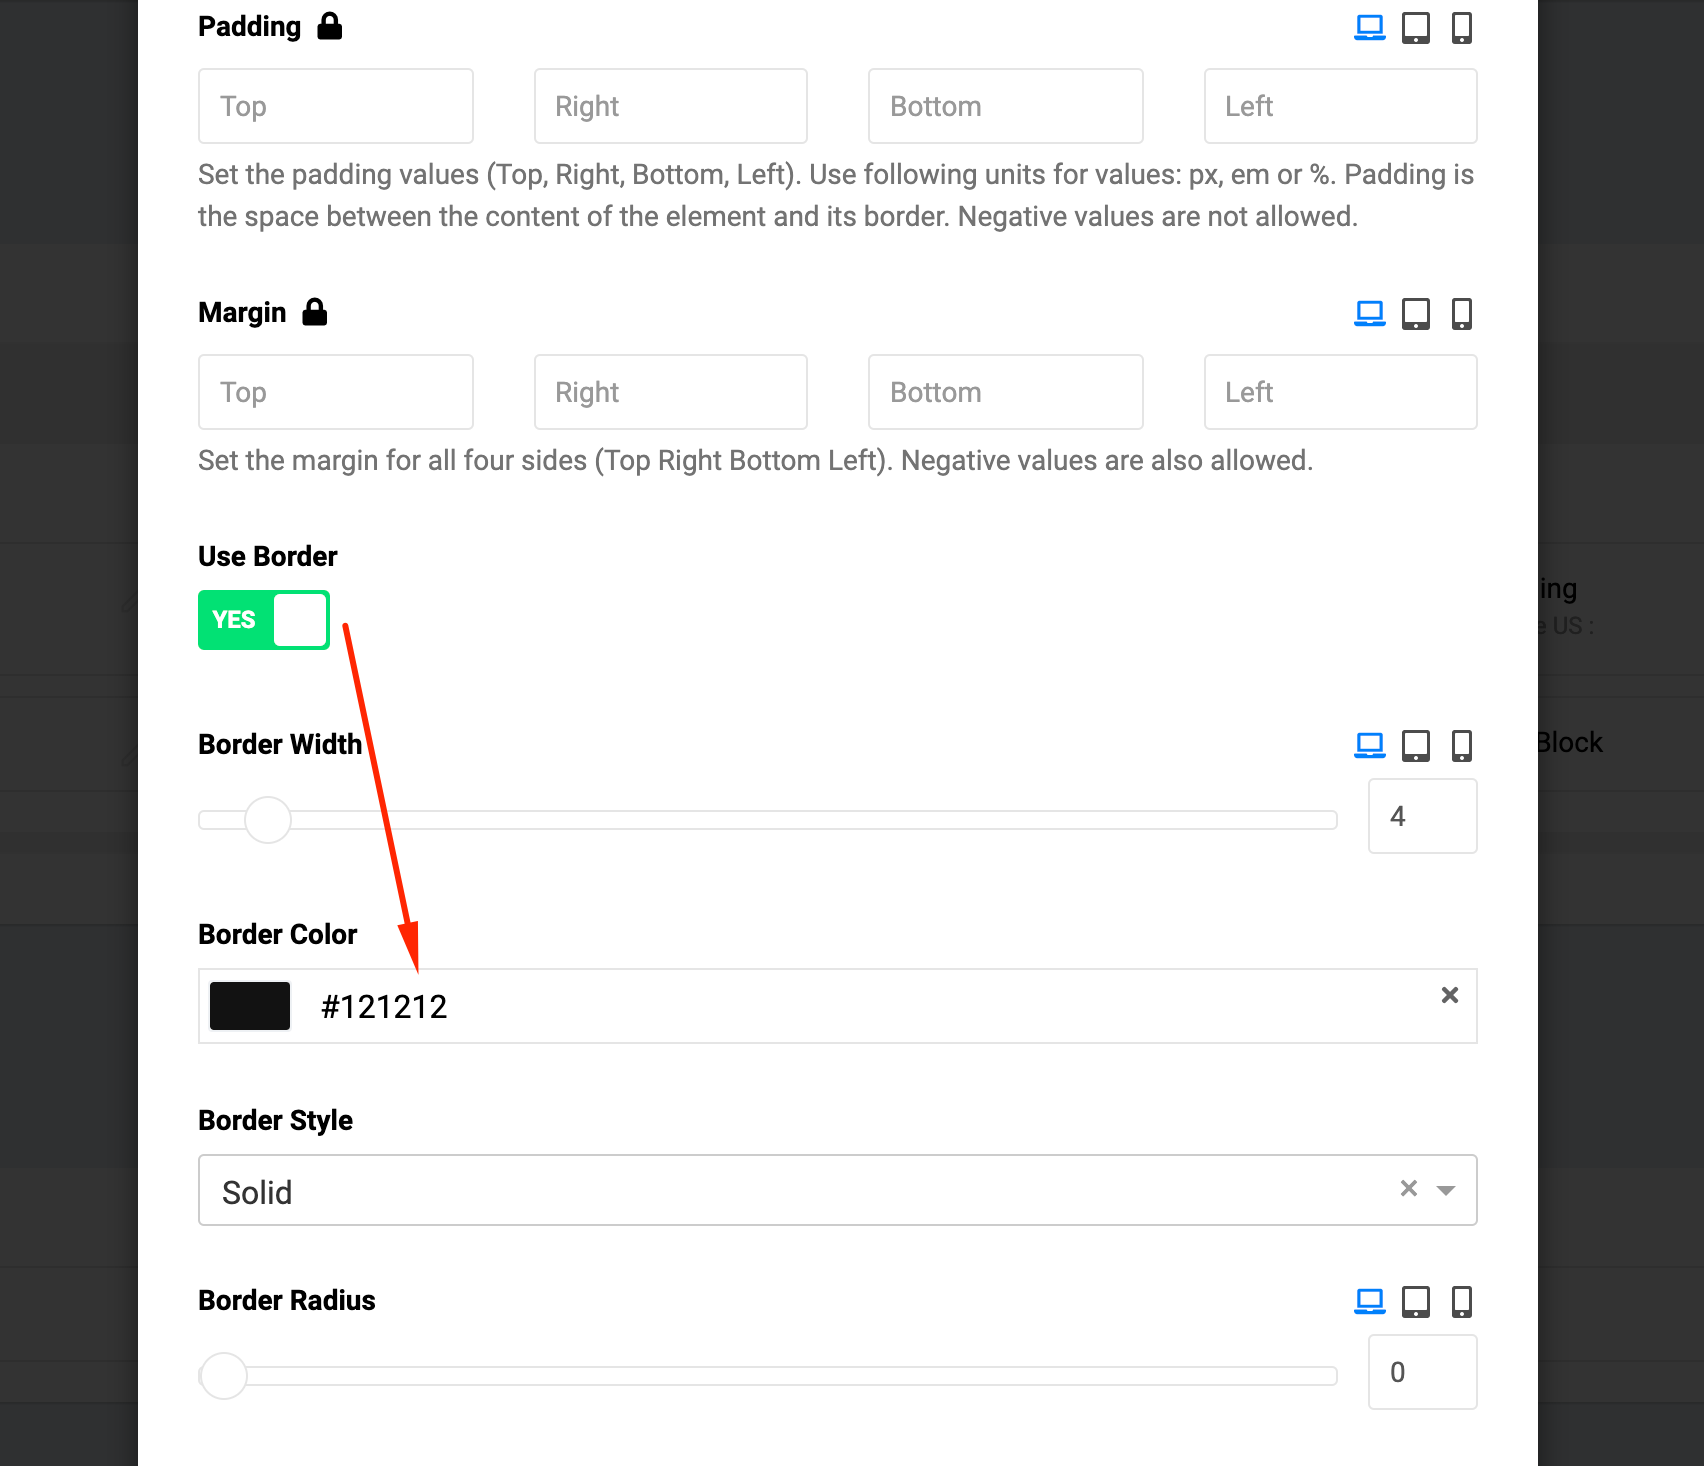
Task: Clear the Border Color value
Action: click(x=1449, y=995)
